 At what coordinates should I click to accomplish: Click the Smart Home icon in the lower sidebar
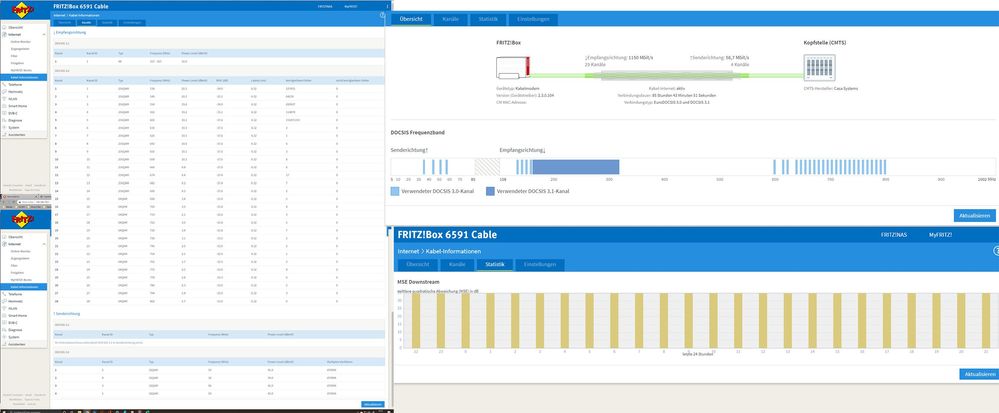[4, 315]
